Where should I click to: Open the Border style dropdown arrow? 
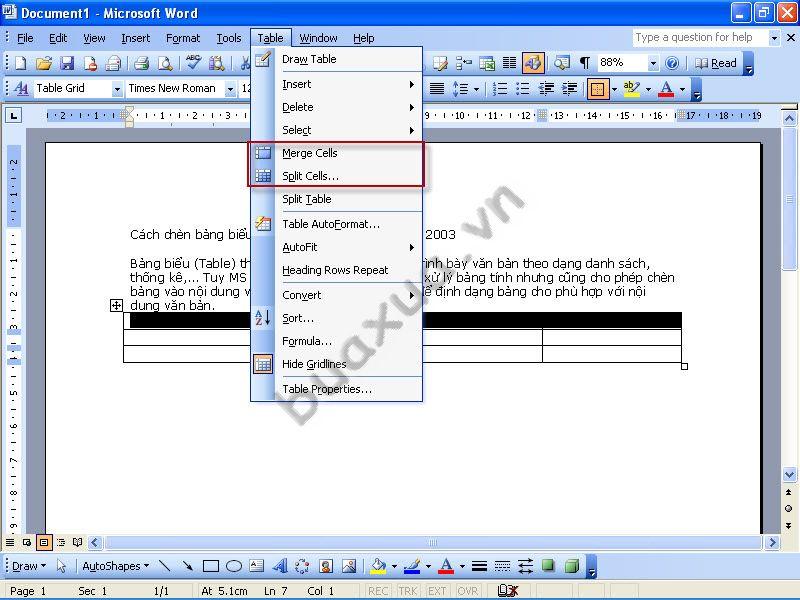pyautogui.click(x=614, y=89)
